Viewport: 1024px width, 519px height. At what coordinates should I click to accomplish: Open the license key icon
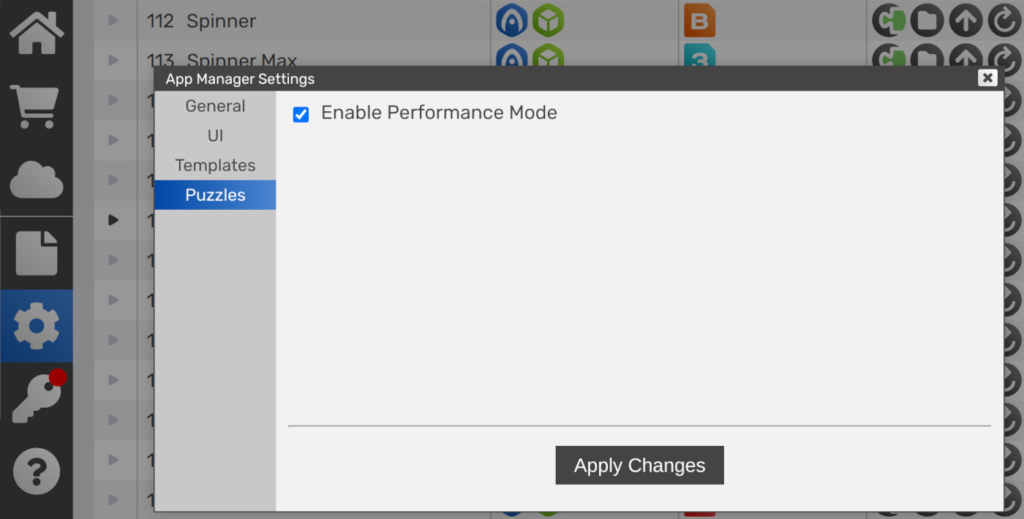point(36,397)
